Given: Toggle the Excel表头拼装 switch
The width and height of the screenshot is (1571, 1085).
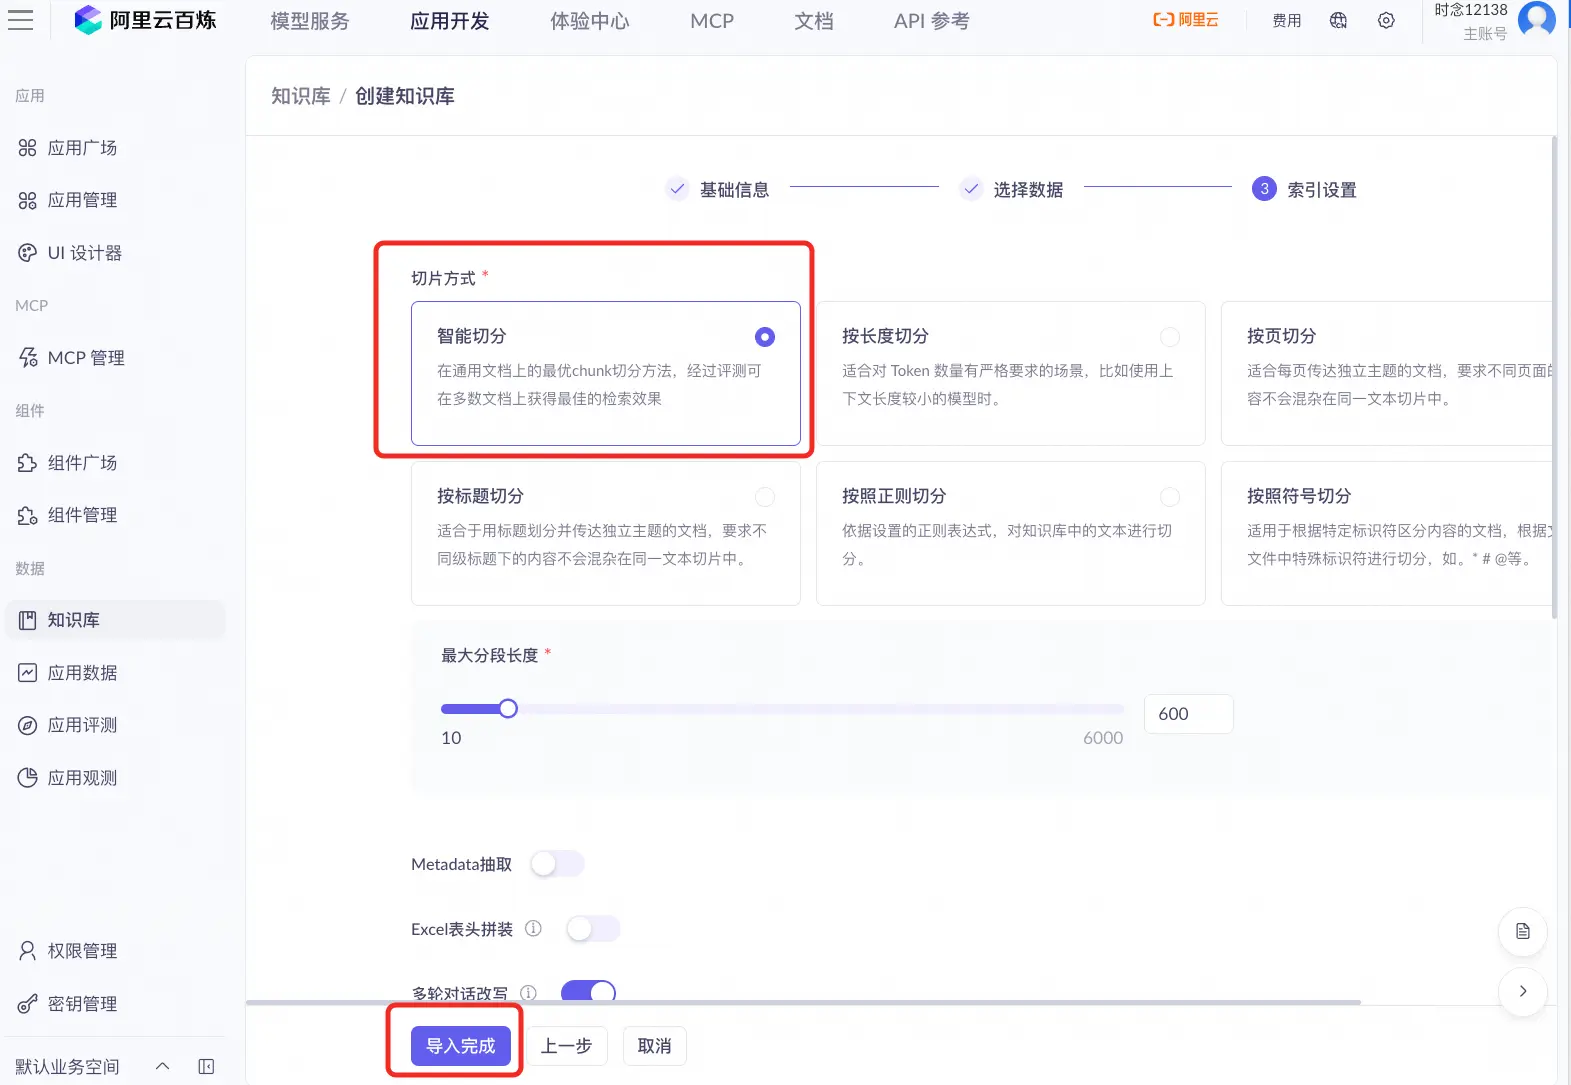Looking at the screenshot, I should 593,929.
